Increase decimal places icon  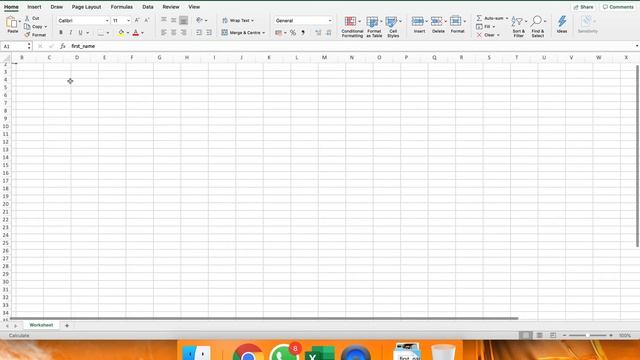pos(318,33)
